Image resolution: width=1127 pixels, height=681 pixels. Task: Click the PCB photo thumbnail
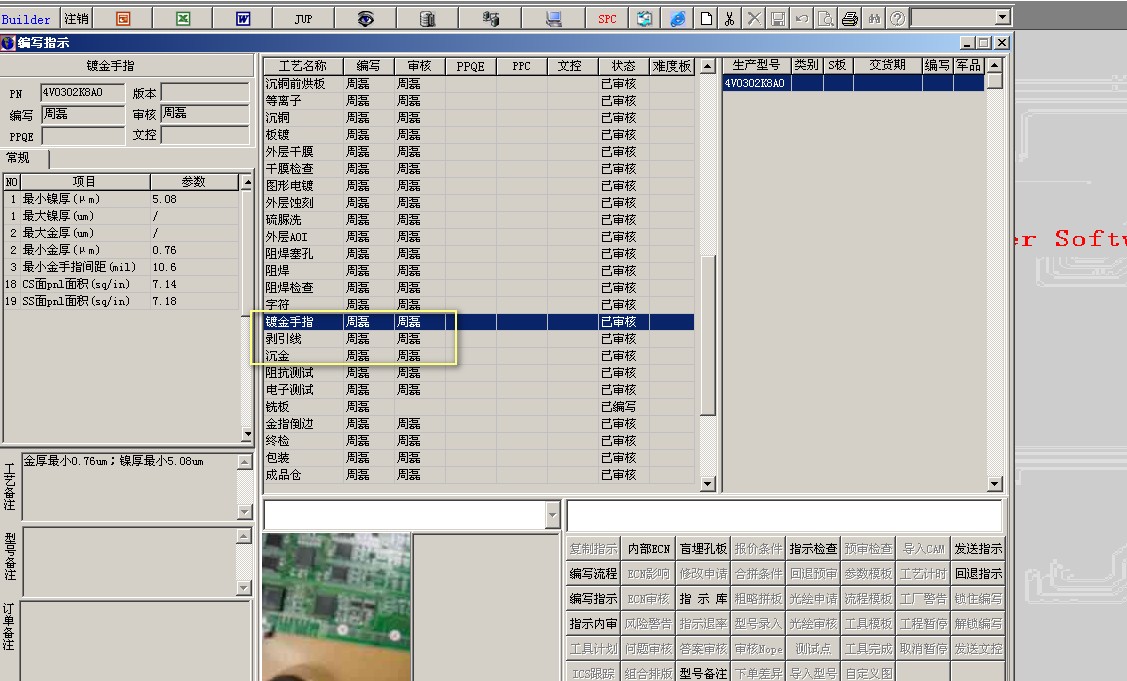coord(336,607)
